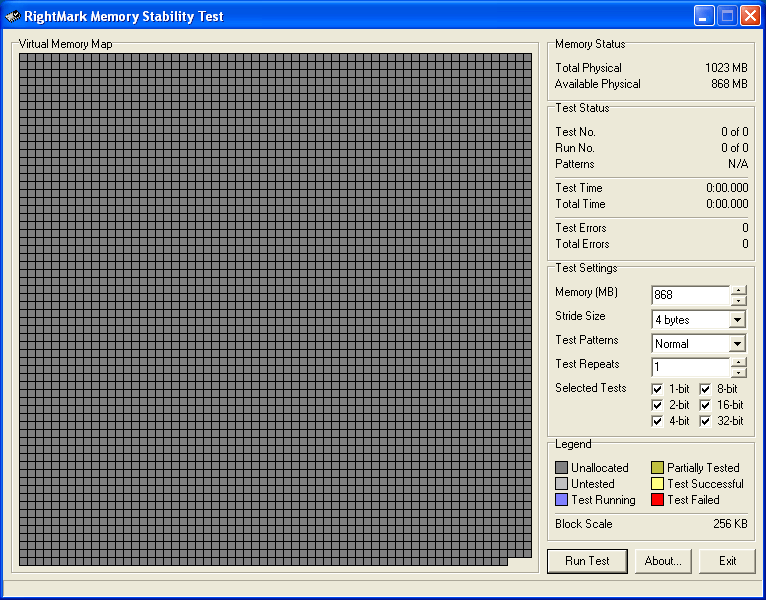Viewport: 766px width, 600px height.
Task: Click the 'Total Errors' label
Action: (582, 244)
